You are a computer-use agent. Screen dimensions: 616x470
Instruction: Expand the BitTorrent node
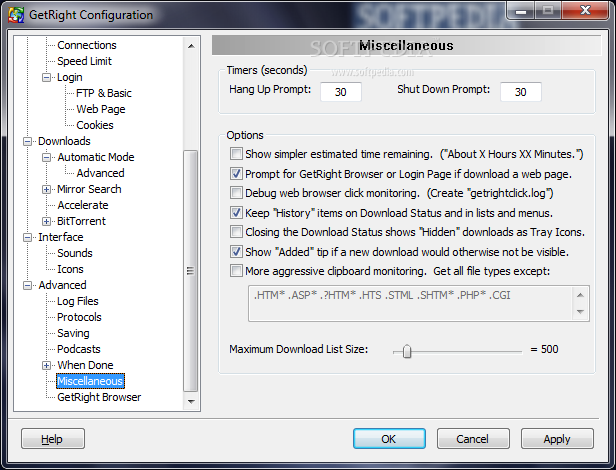click(46, 222)
